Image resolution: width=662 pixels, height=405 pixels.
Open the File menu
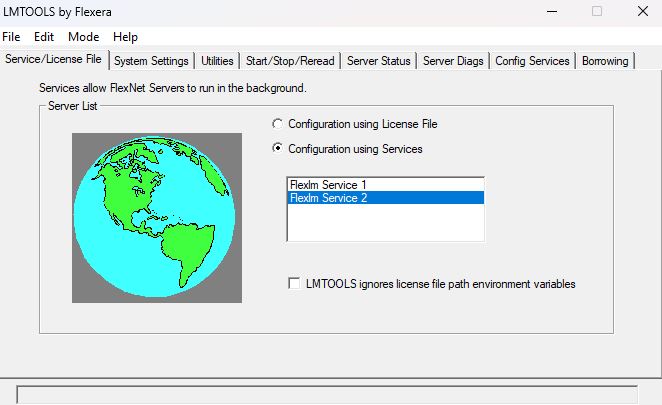[x=11, y=36]
